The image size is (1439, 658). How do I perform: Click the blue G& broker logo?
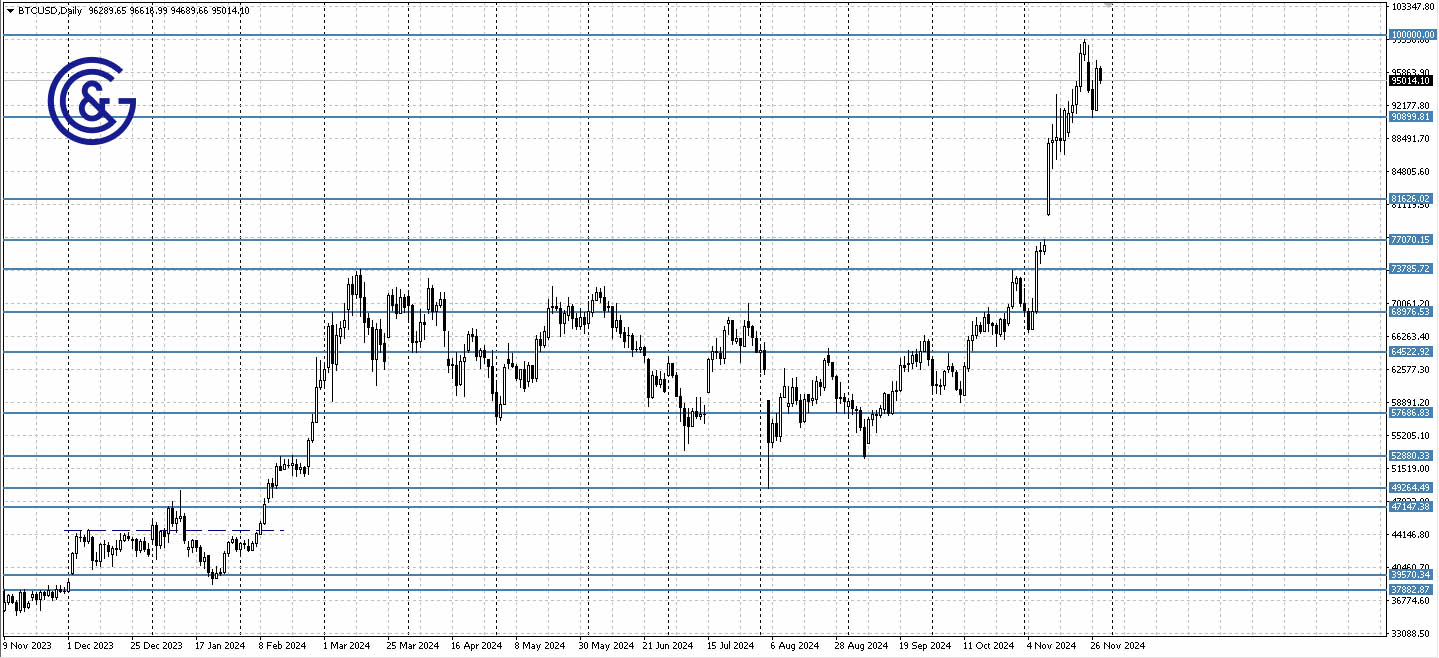91,101
